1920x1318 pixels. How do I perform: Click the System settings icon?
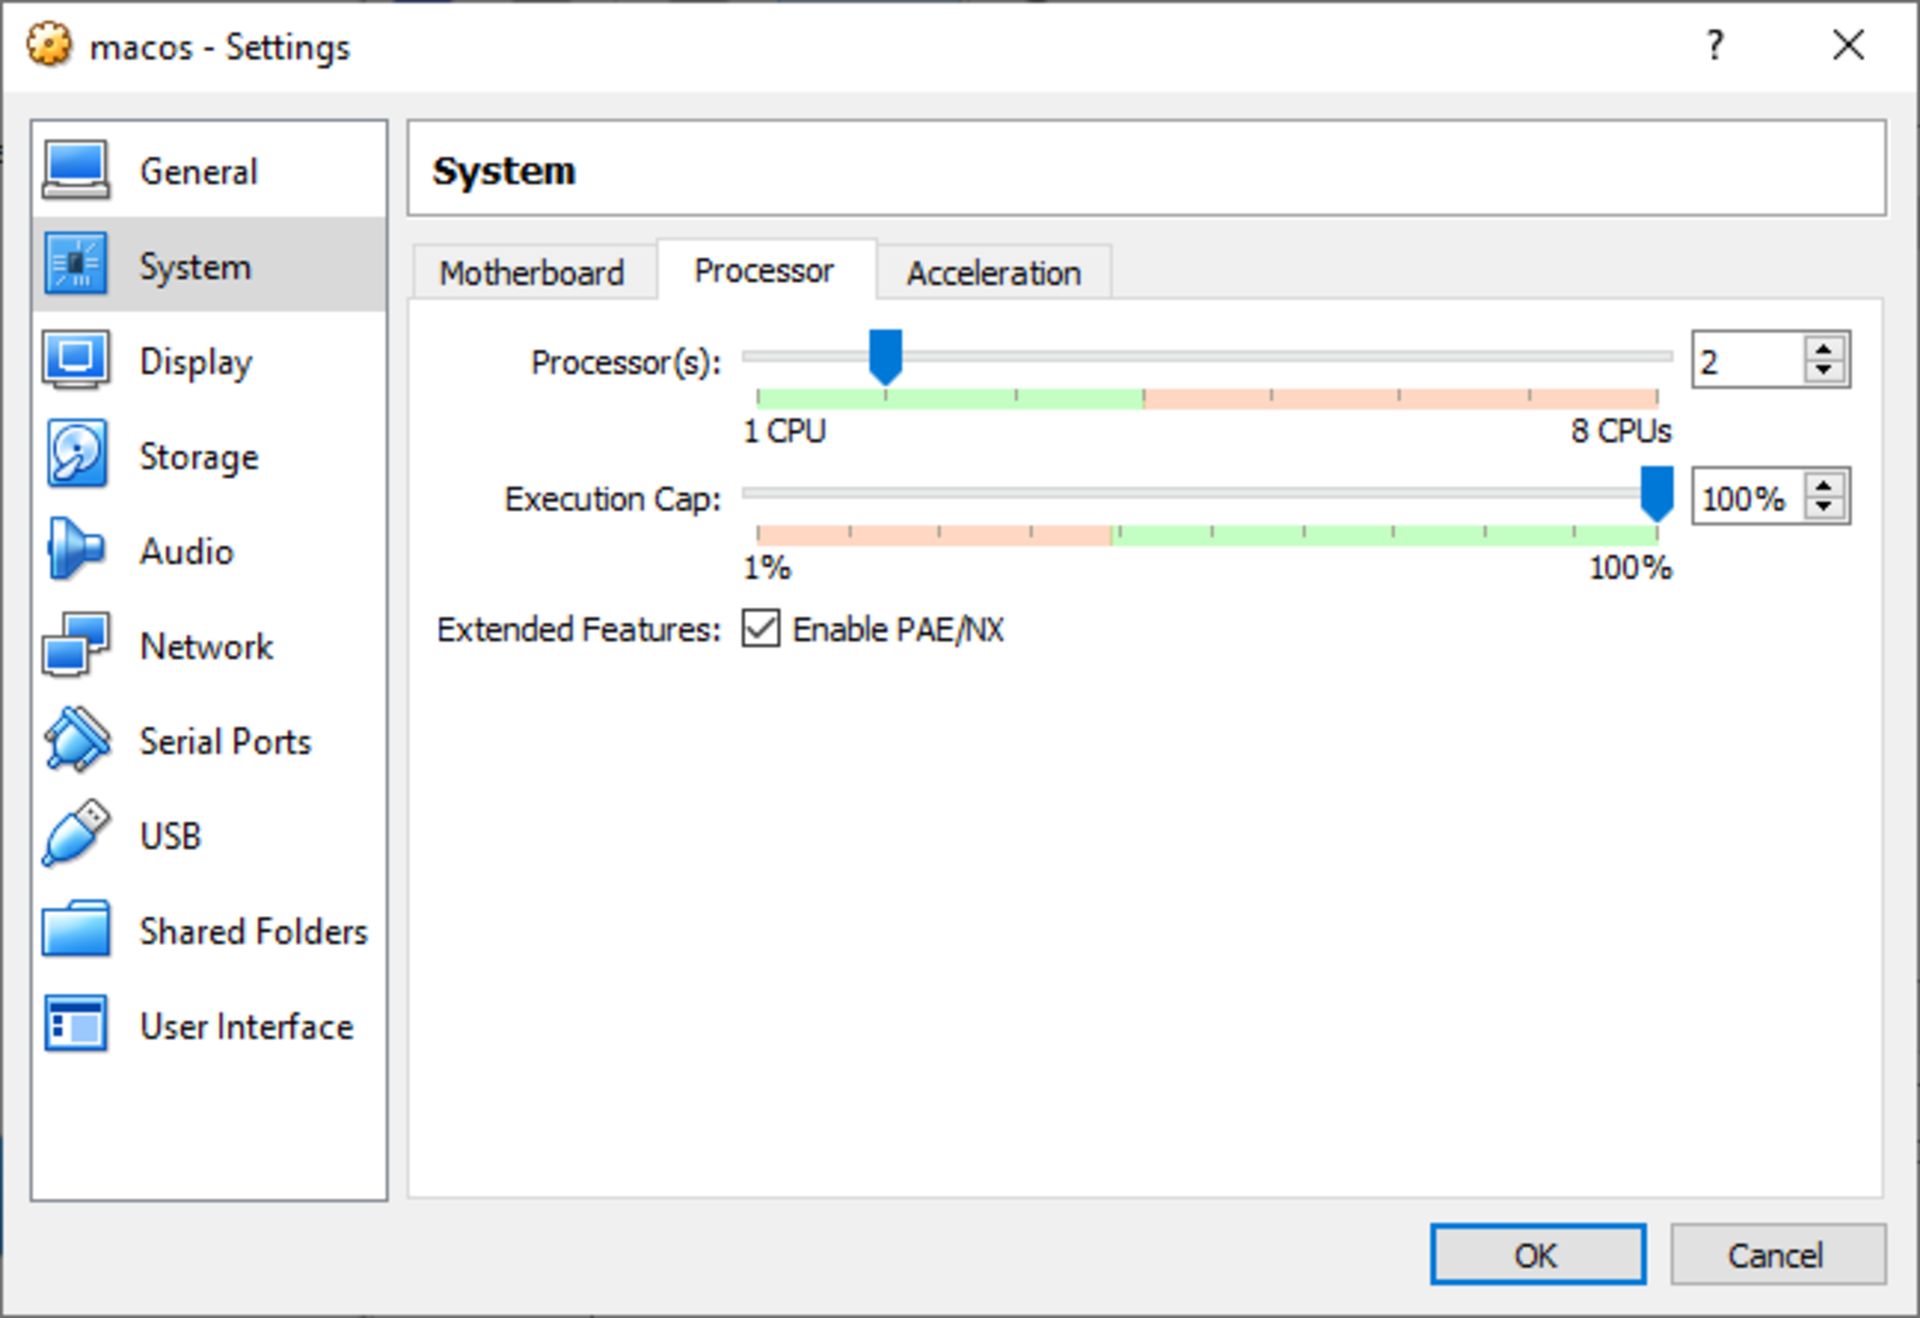76,255
